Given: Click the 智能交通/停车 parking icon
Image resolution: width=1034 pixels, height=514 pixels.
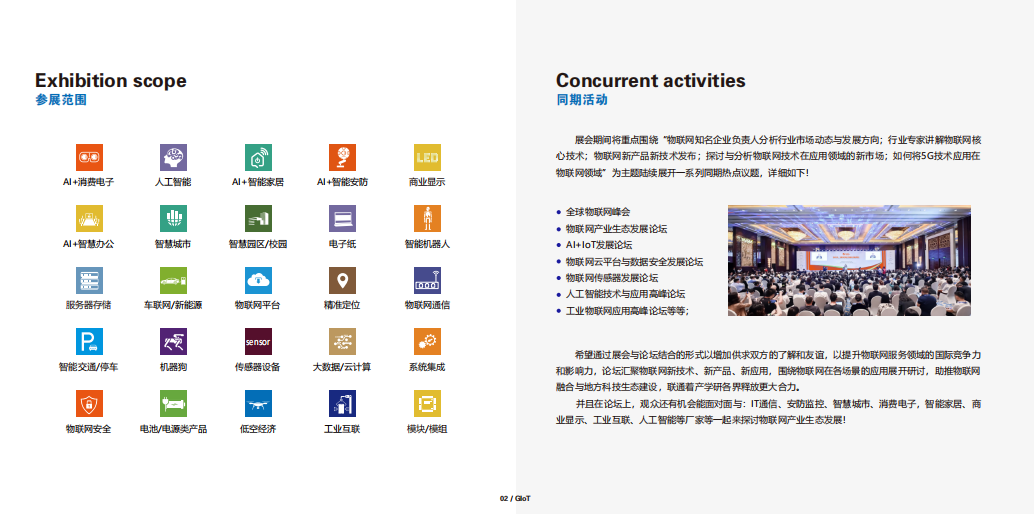Looking at the screenshot, I should pos(89,342).
